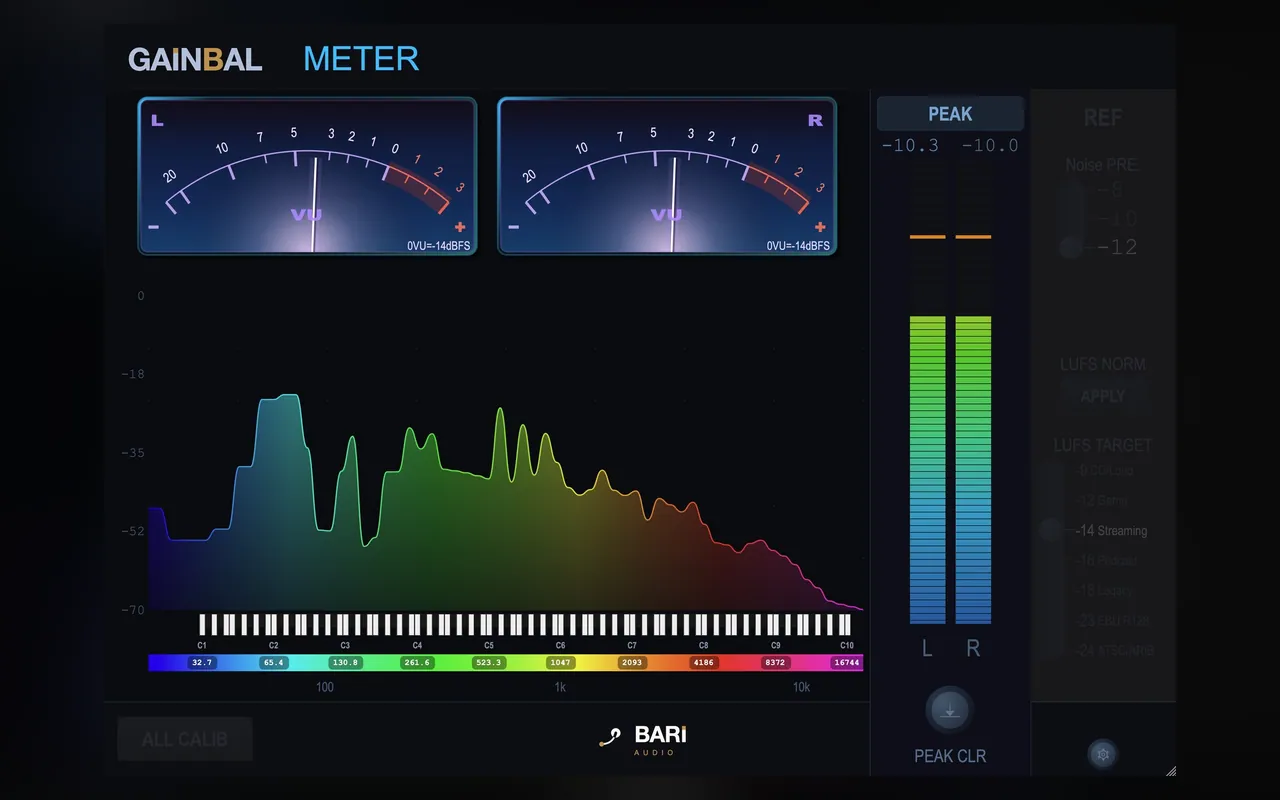Select the -14 Streaming LUFS target
The height and width of the screenshot is (800, 1280).
click(1111, 531)
